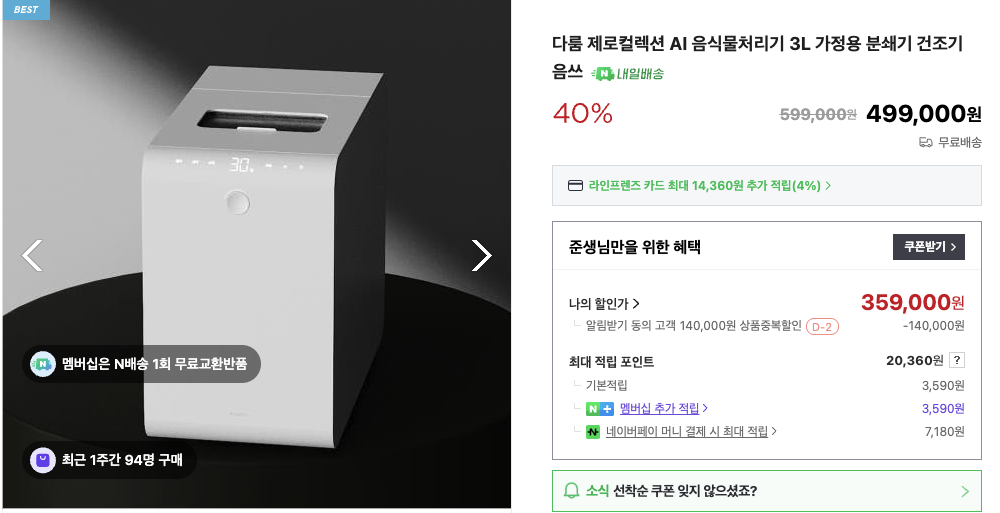Click the green N membership badge icon
This screenshot has height=513, width=1000.
43,364
